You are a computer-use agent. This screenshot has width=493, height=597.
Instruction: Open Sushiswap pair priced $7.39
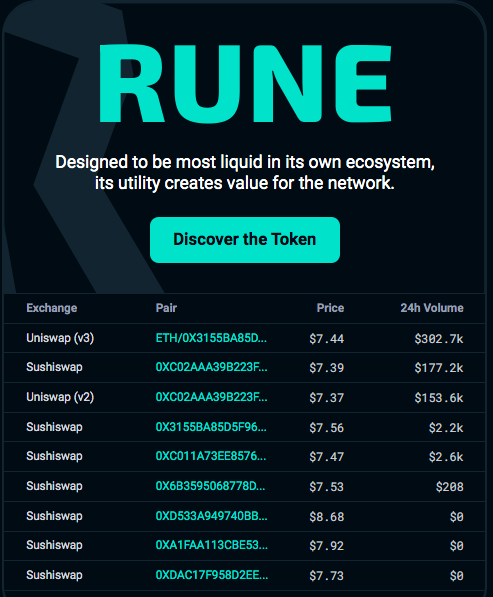point(211,367)
